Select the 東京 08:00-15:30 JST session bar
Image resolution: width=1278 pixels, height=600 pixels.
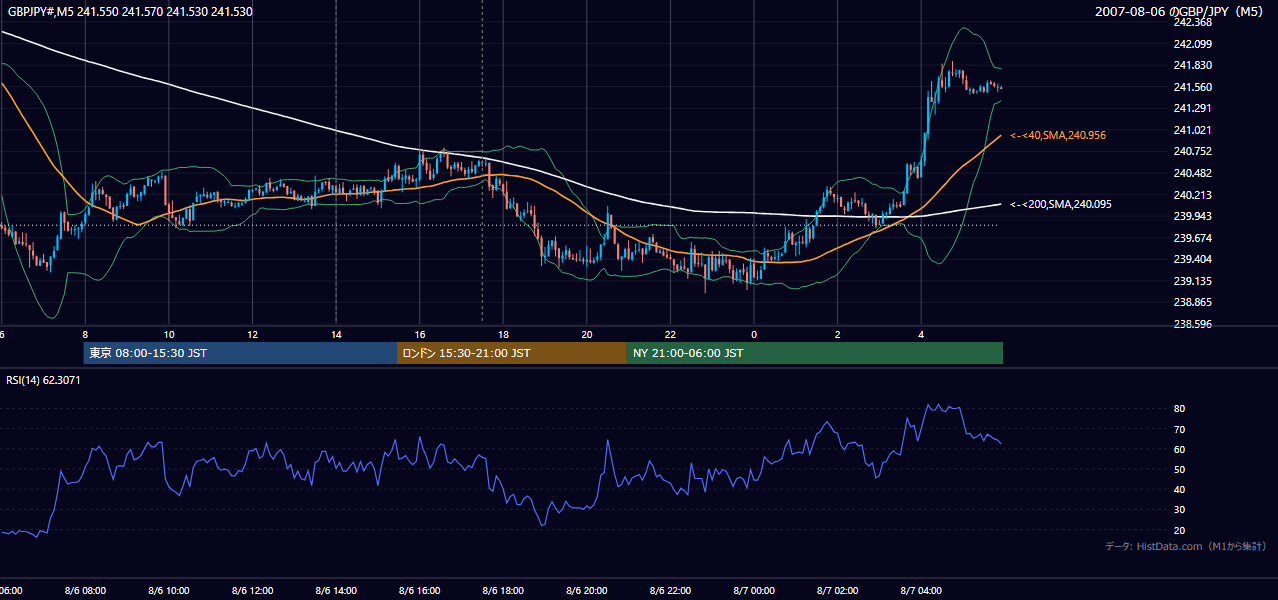click(x=240, y=353)
